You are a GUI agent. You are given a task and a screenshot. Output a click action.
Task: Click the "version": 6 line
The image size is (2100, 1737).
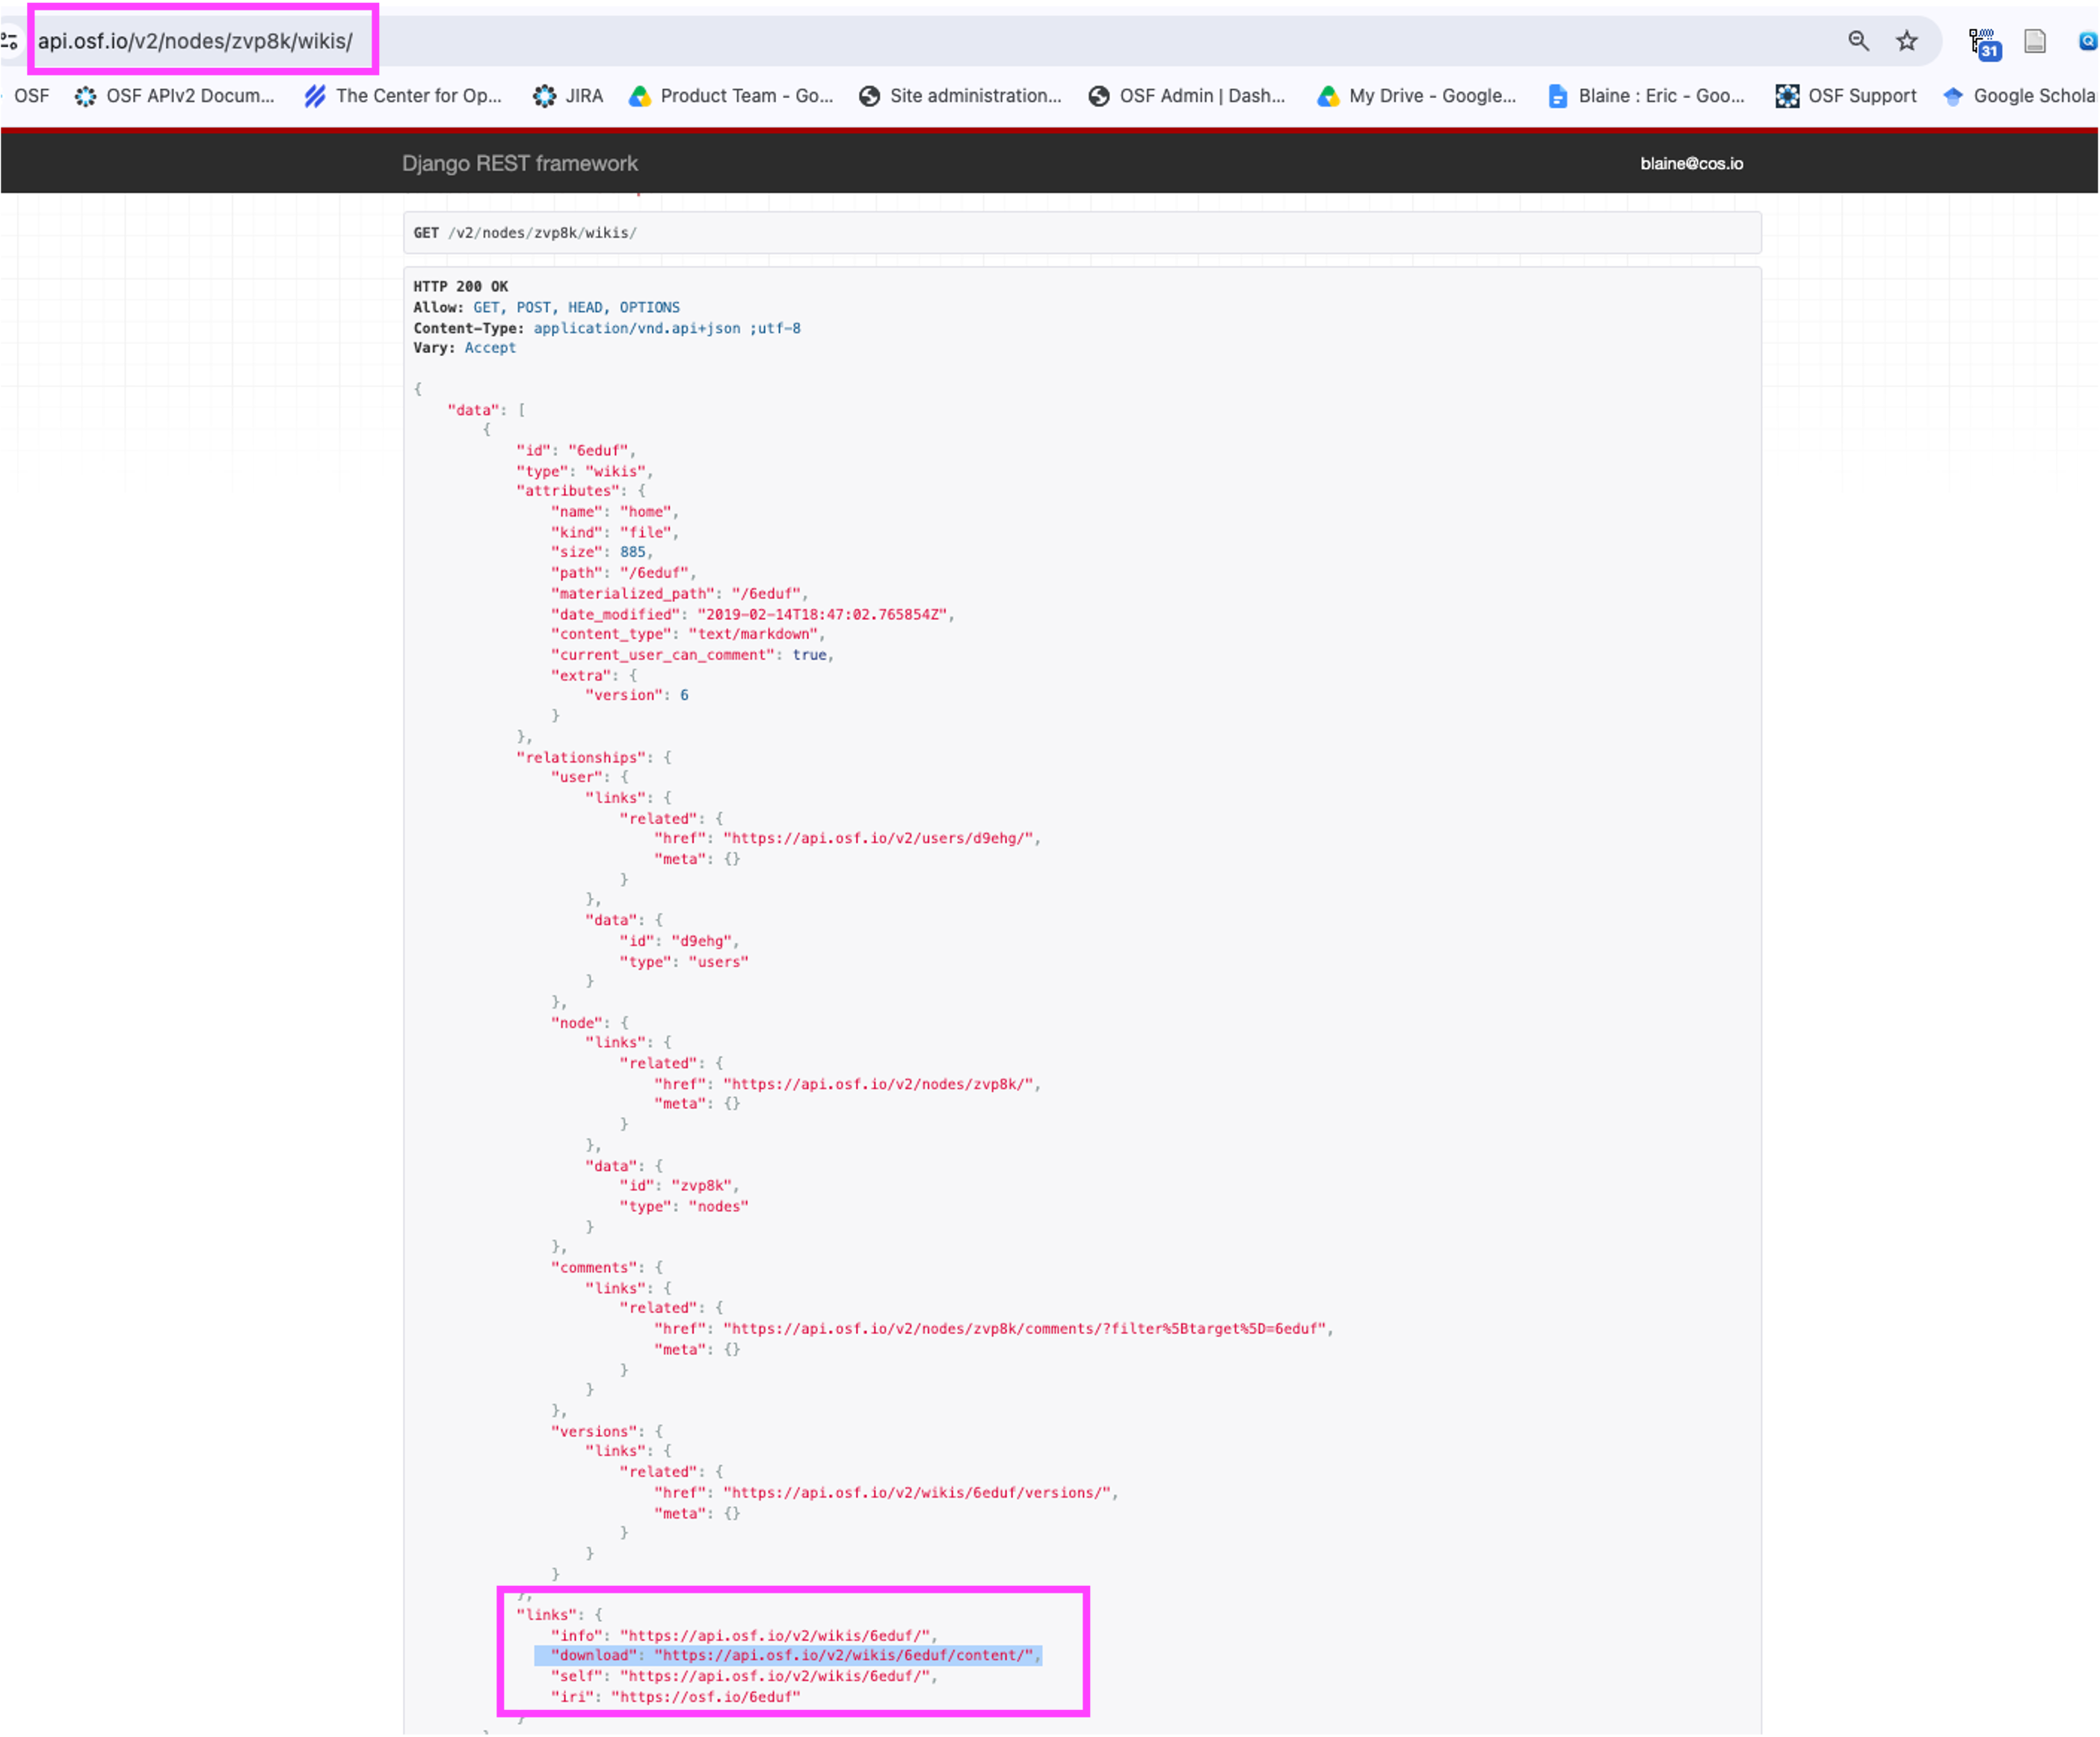pyautogui.click(x=637, y=695)
